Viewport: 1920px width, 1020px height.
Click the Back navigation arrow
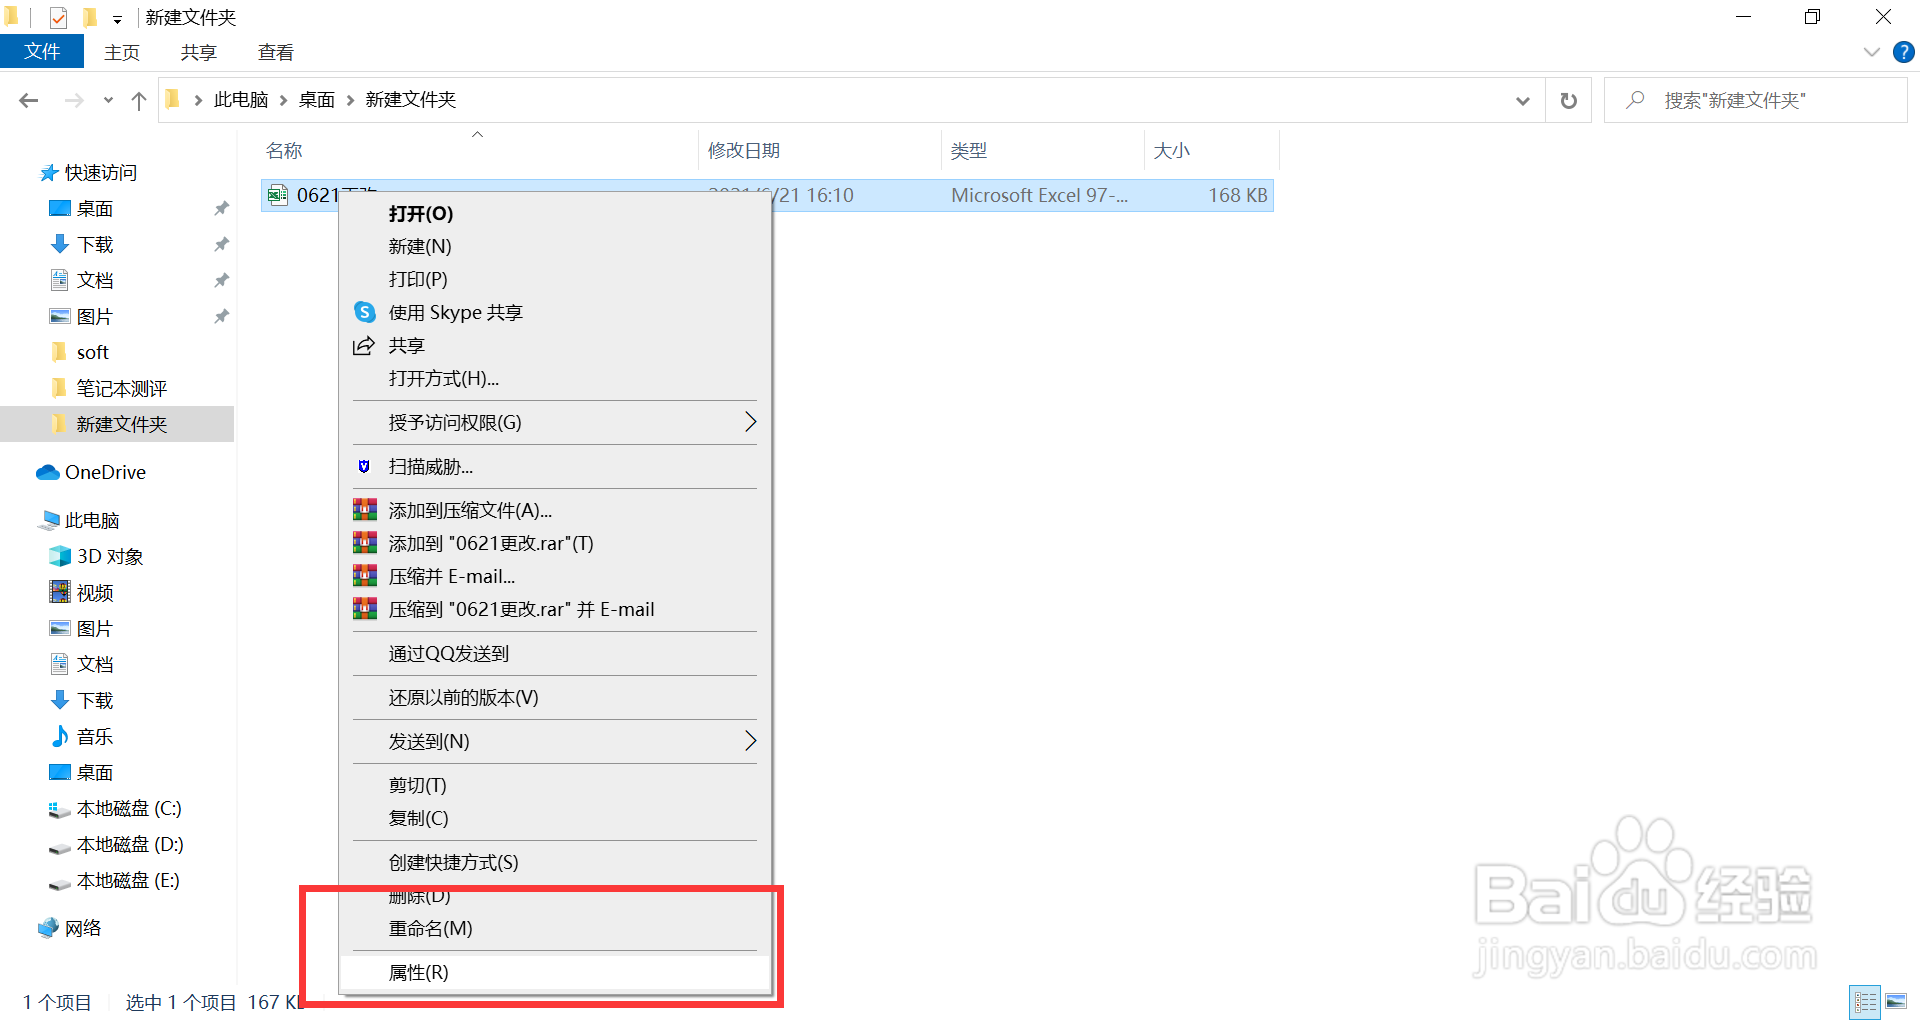tap(29, 100)
